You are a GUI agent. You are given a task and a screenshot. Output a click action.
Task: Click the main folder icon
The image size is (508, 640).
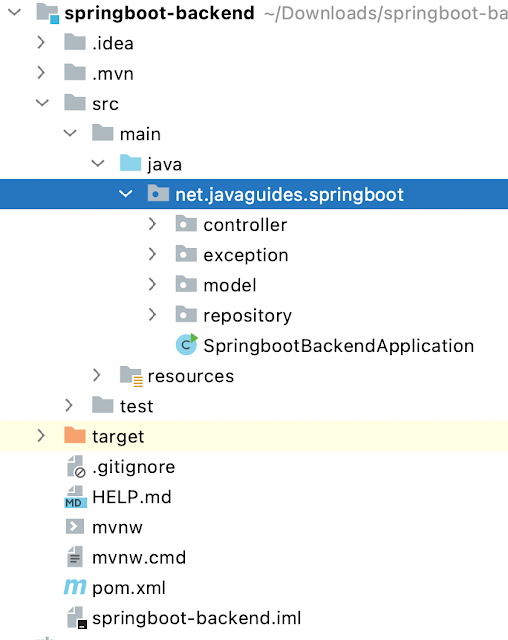(103, 133)
